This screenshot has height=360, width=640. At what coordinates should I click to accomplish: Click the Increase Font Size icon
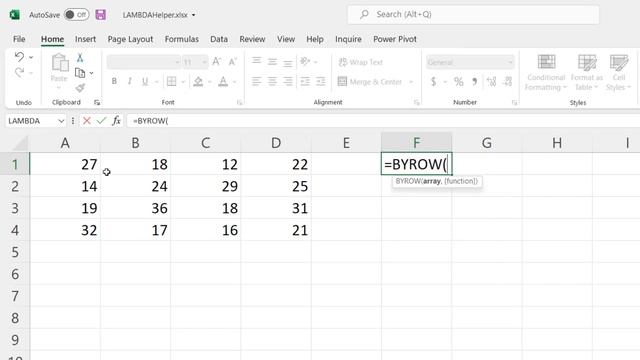pos(216,62)
